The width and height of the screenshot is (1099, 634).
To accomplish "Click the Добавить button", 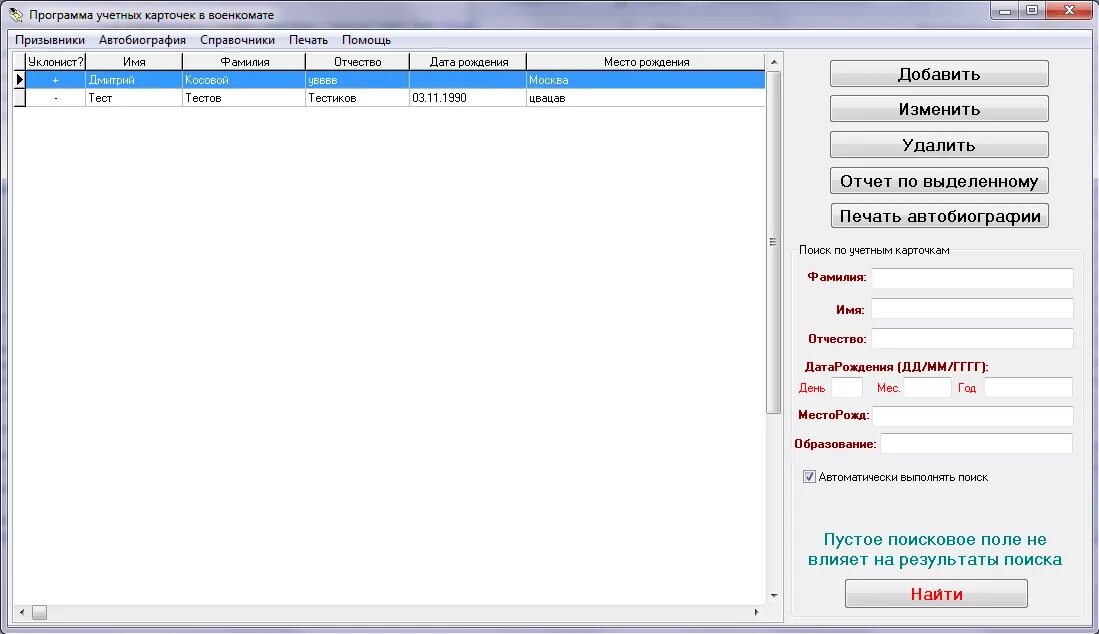I will pyautogui.click(x=939, y=74).
